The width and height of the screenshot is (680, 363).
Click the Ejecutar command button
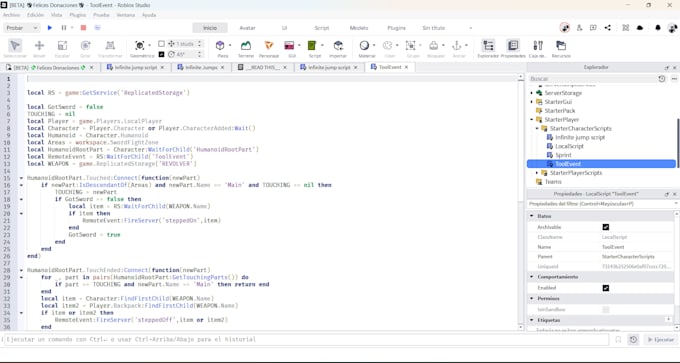point(660,340)
